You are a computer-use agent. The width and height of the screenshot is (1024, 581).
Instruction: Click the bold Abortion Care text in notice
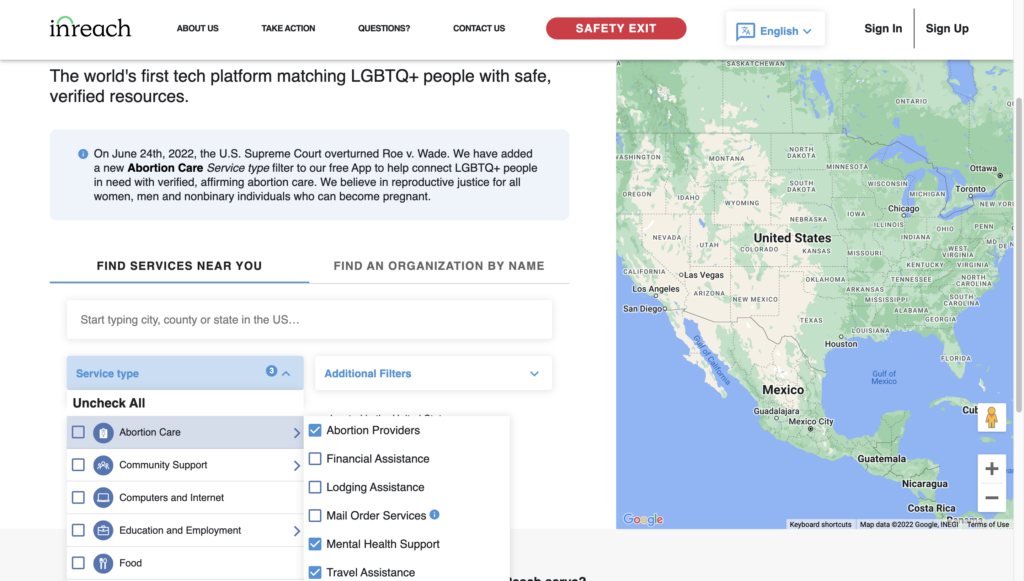pos(165,168)
